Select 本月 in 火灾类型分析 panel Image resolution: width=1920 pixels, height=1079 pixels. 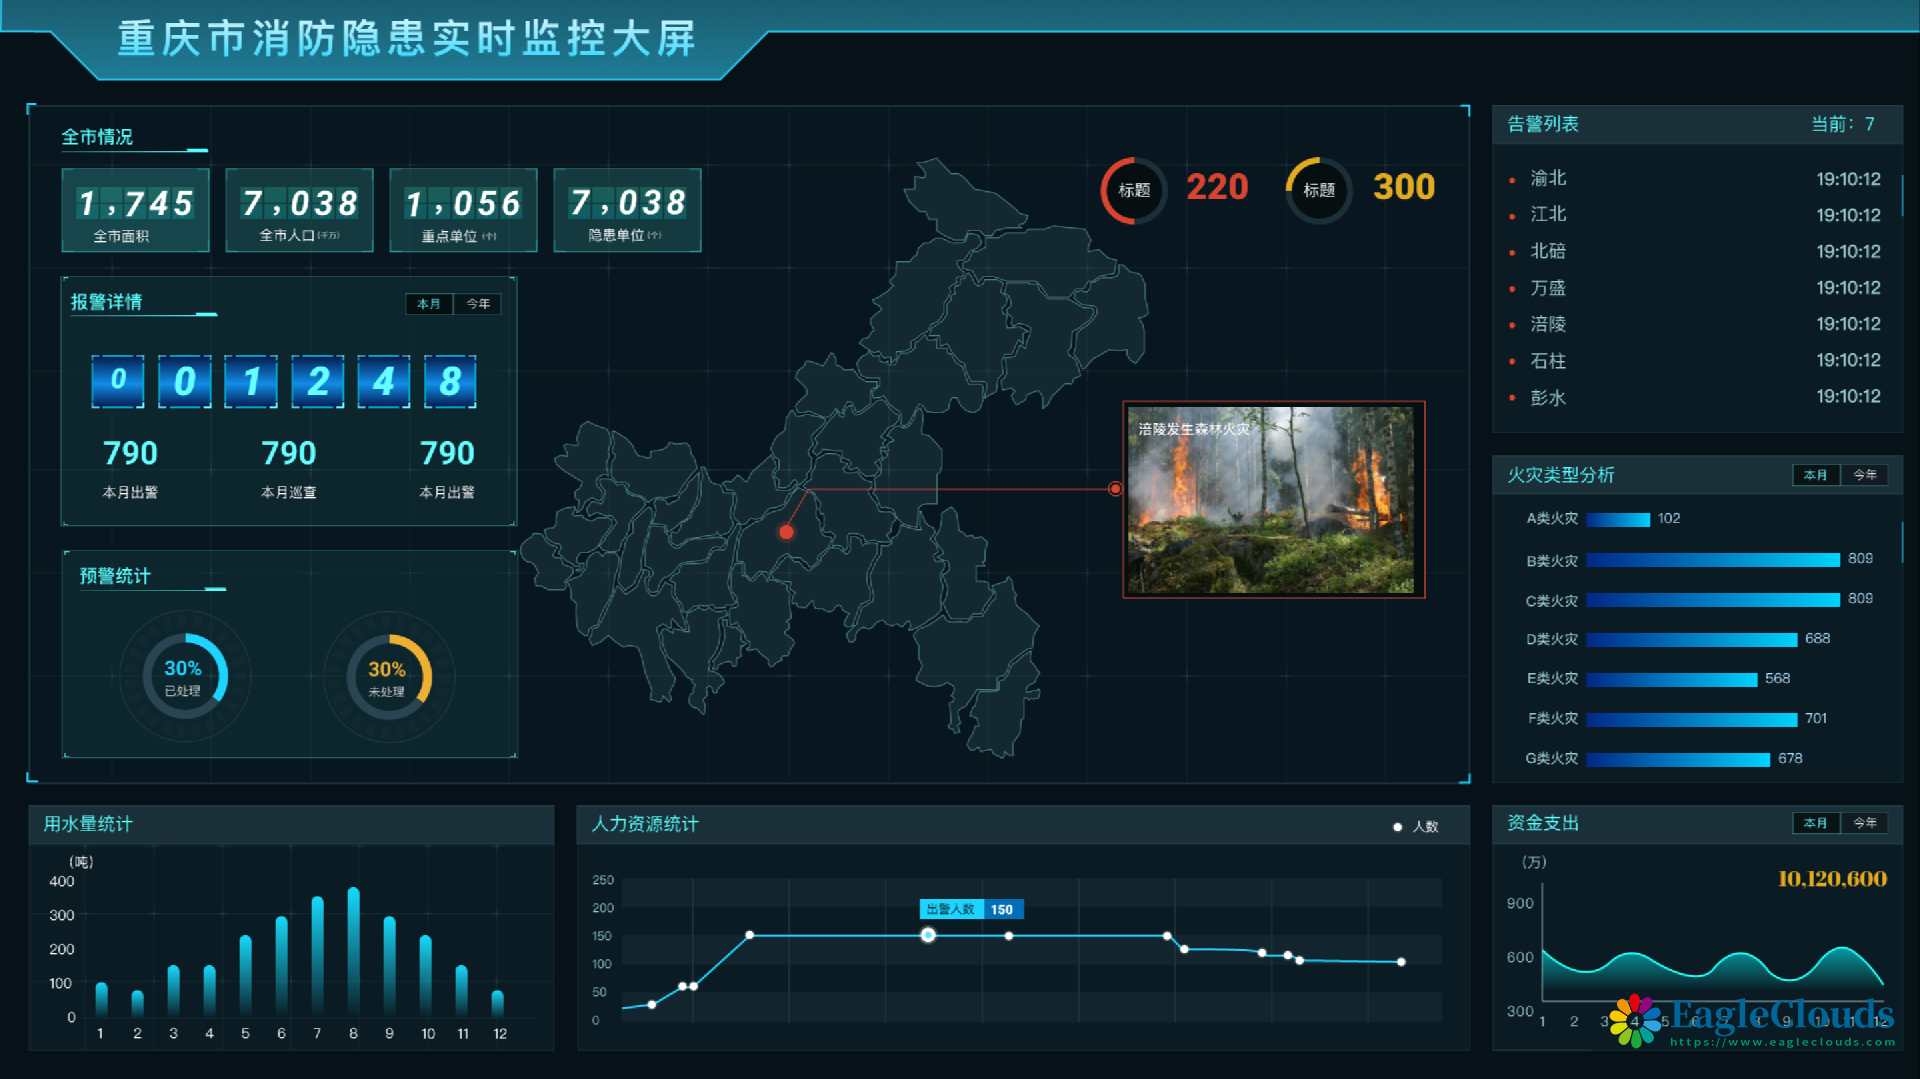point(1815,475)
